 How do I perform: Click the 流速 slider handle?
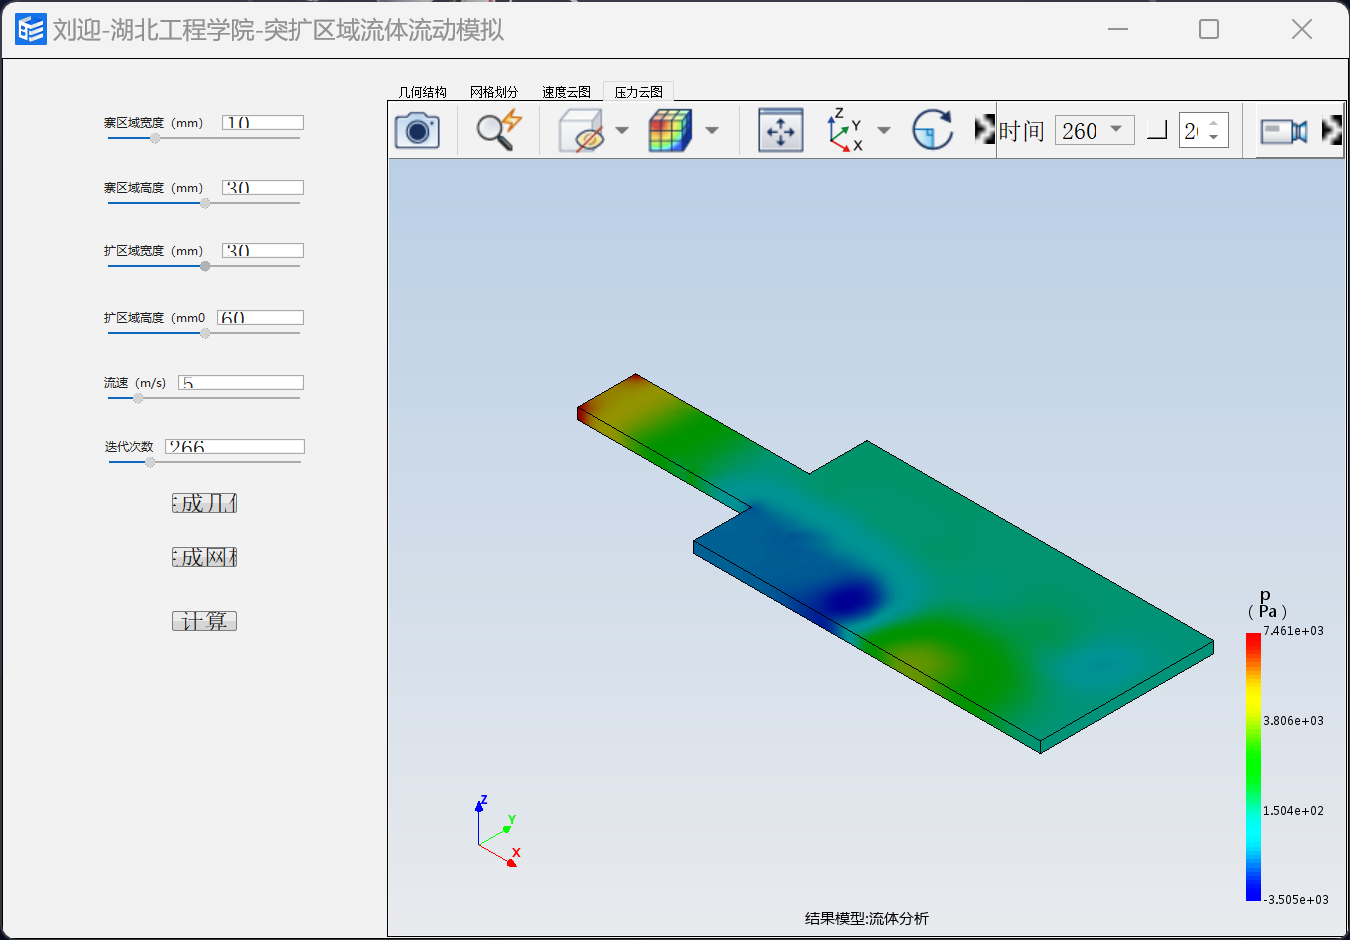point(138,398)
